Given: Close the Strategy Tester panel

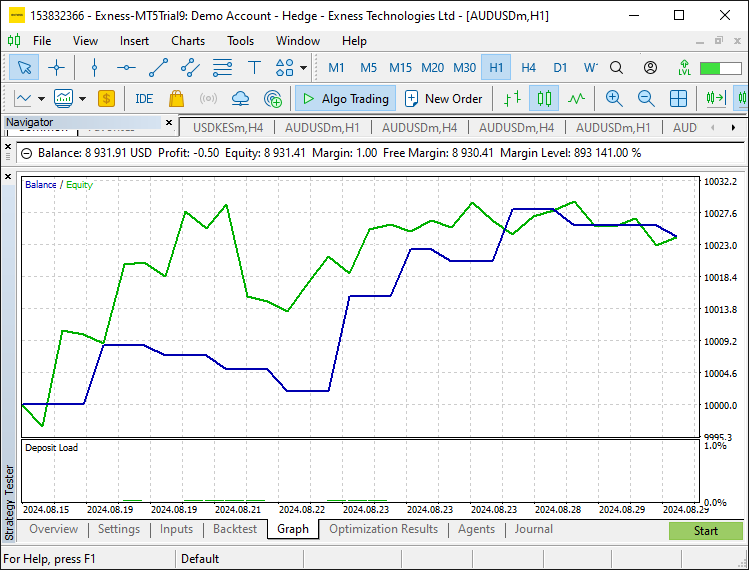Looking at the screenshot, I should (x=8, y=177).
